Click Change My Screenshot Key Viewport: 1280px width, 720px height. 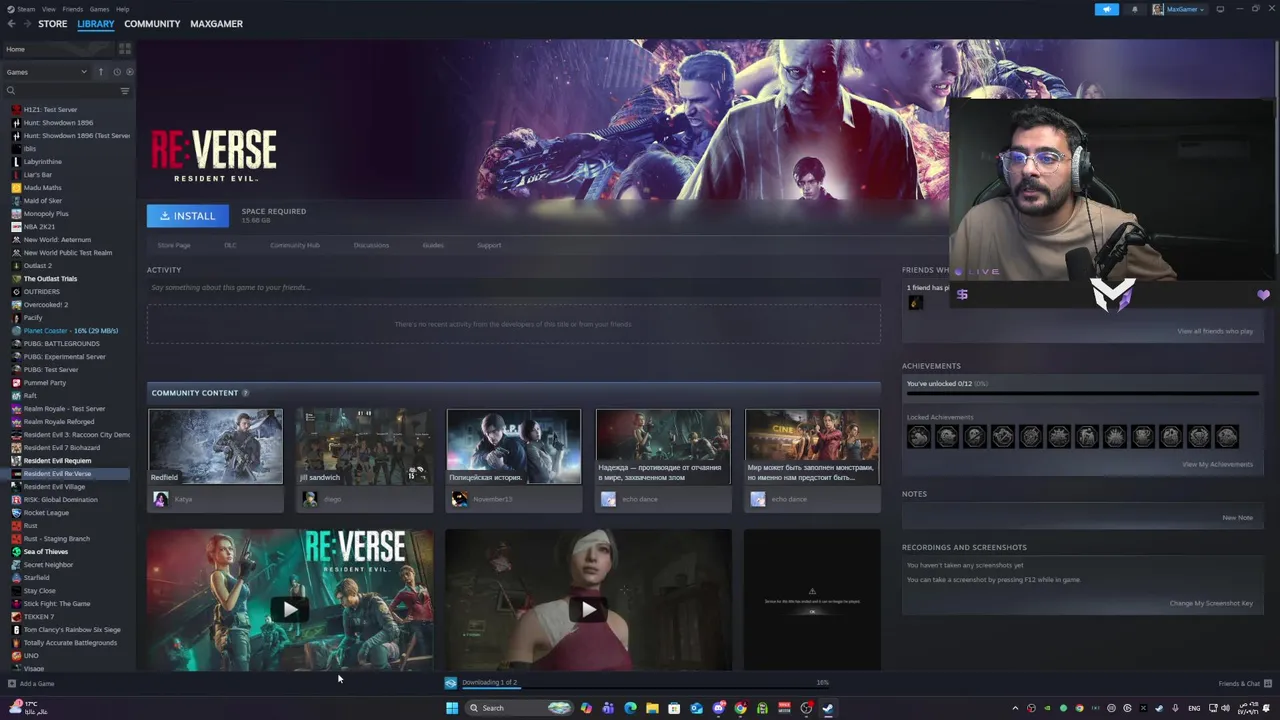pos(1211,603)
